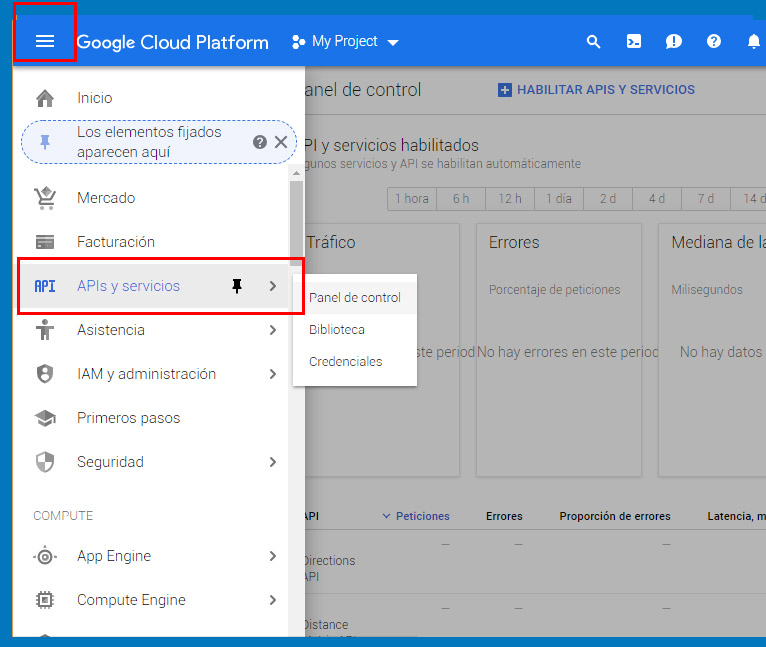Click the sidebar scroll up arrow
Screen dimensions: 766x647
tap(296, 173)
